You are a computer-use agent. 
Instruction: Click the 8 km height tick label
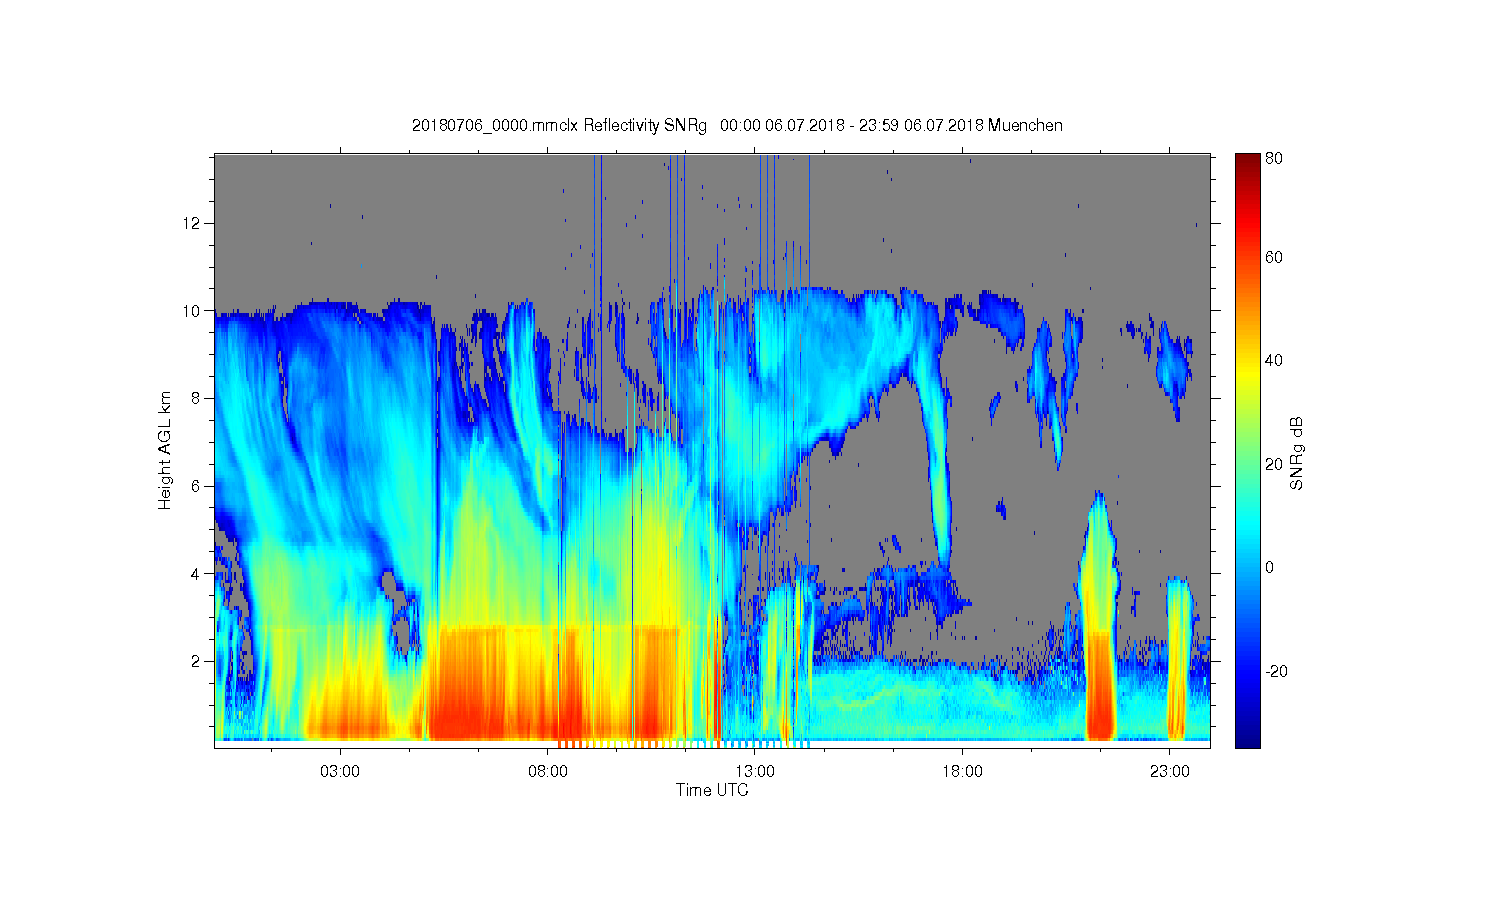pos(196,398)
